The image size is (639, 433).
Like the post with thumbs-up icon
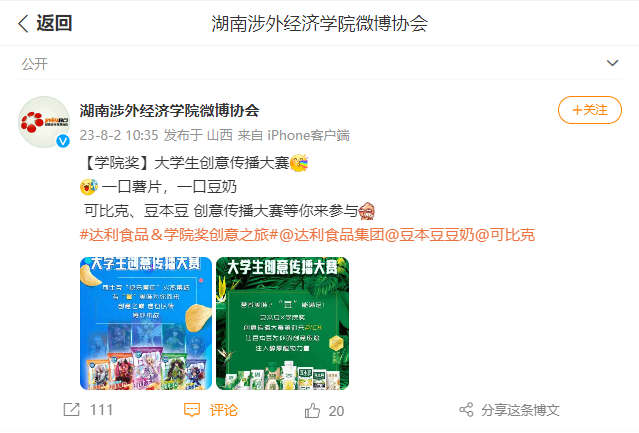312,410
